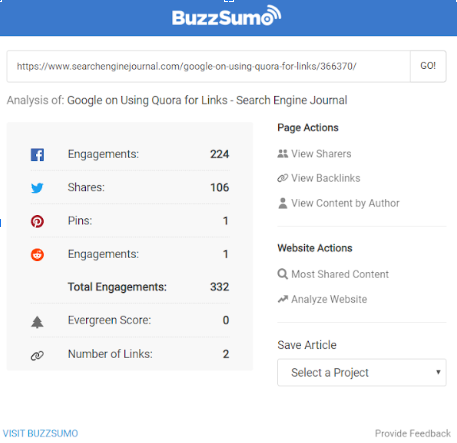Click the dropdown arrow in Save Article
This screenshot has width=457, height=443.
point(438,372)
